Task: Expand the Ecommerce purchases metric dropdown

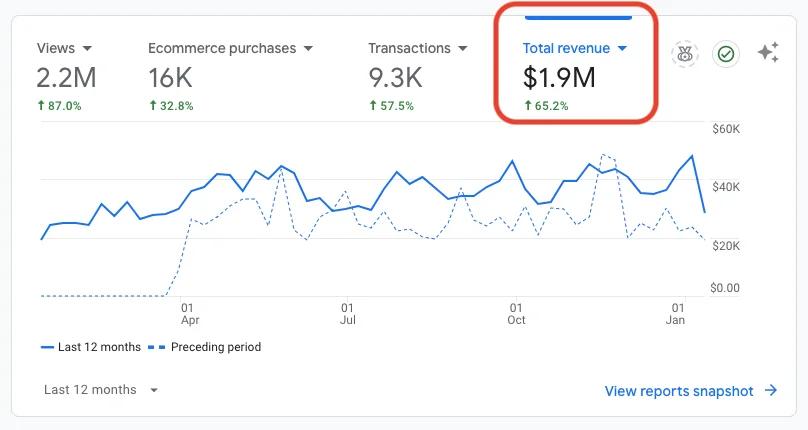Action: (308, 48)
